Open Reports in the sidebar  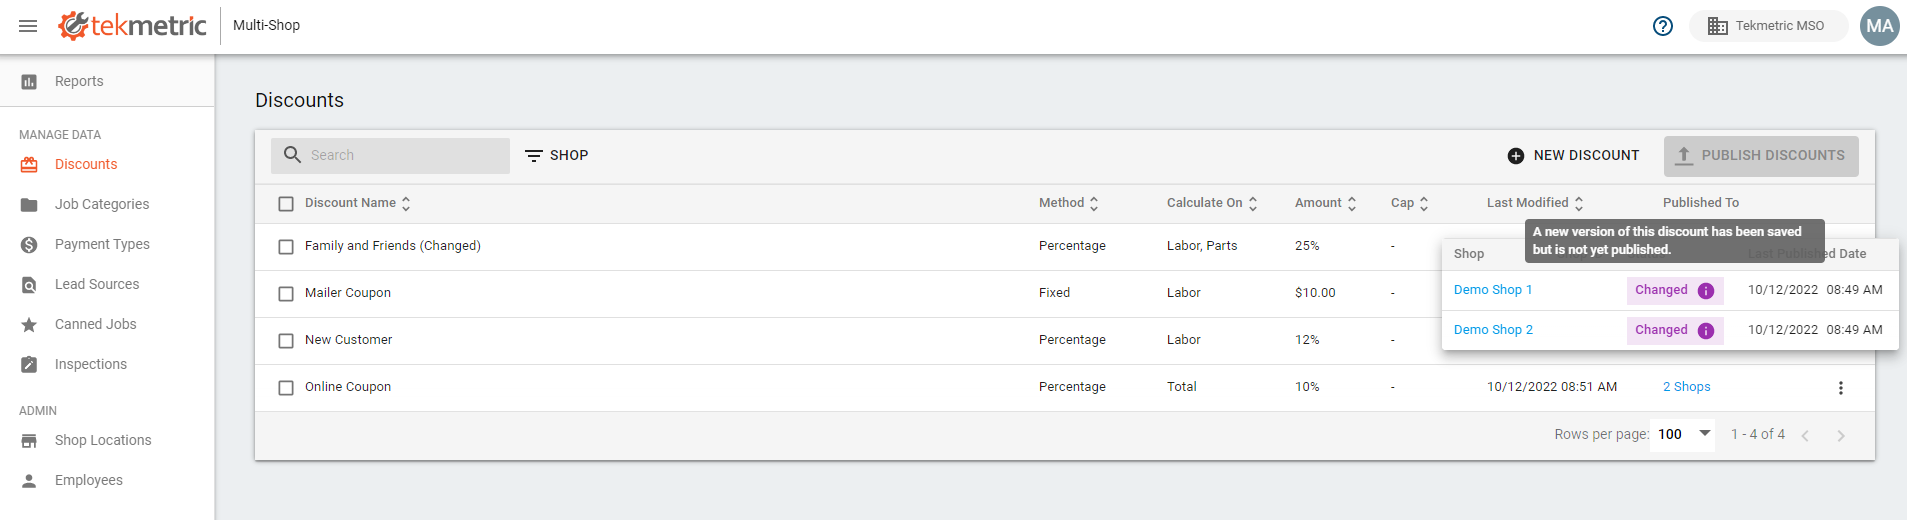point(79,81)
